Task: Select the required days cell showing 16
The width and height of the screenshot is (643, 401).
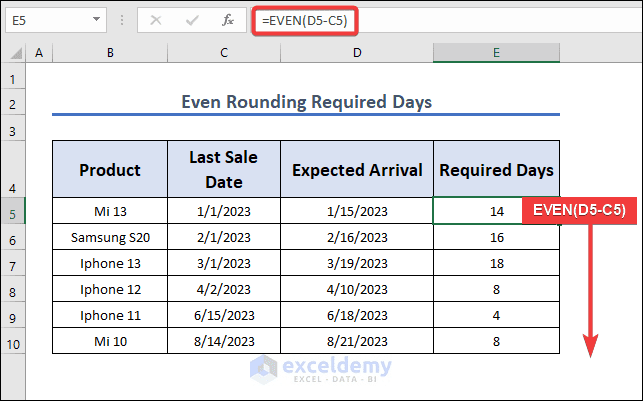Action: tap(496, 237)
